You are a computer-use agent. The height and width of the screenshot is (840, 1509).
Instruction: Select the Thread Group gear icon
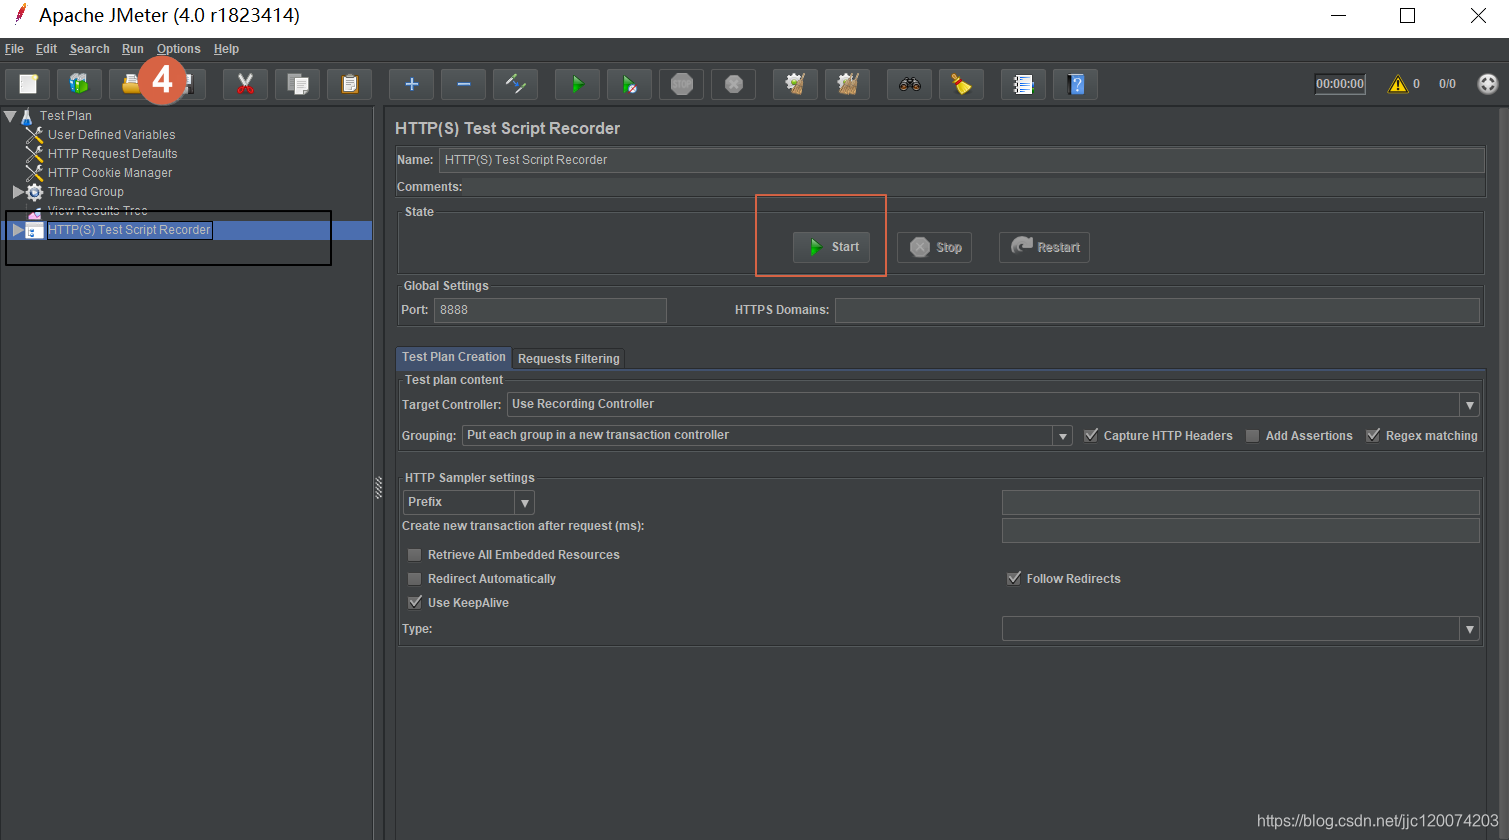35,192
